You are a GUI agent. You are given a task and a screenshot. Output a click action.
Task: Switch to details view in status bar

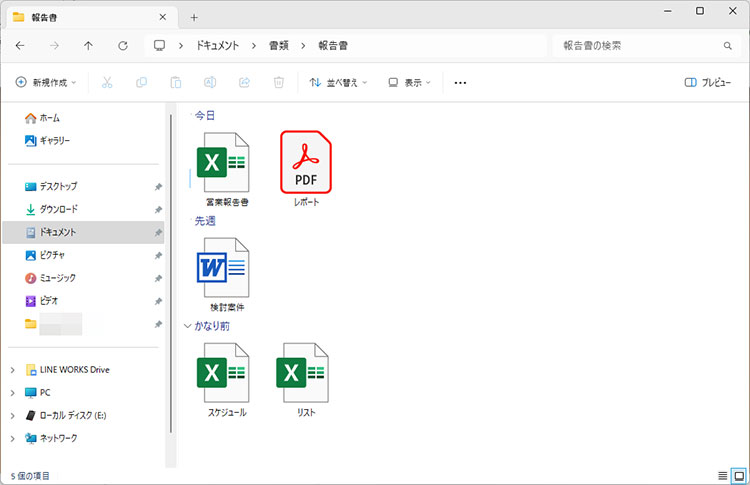(x=722, y=475)
